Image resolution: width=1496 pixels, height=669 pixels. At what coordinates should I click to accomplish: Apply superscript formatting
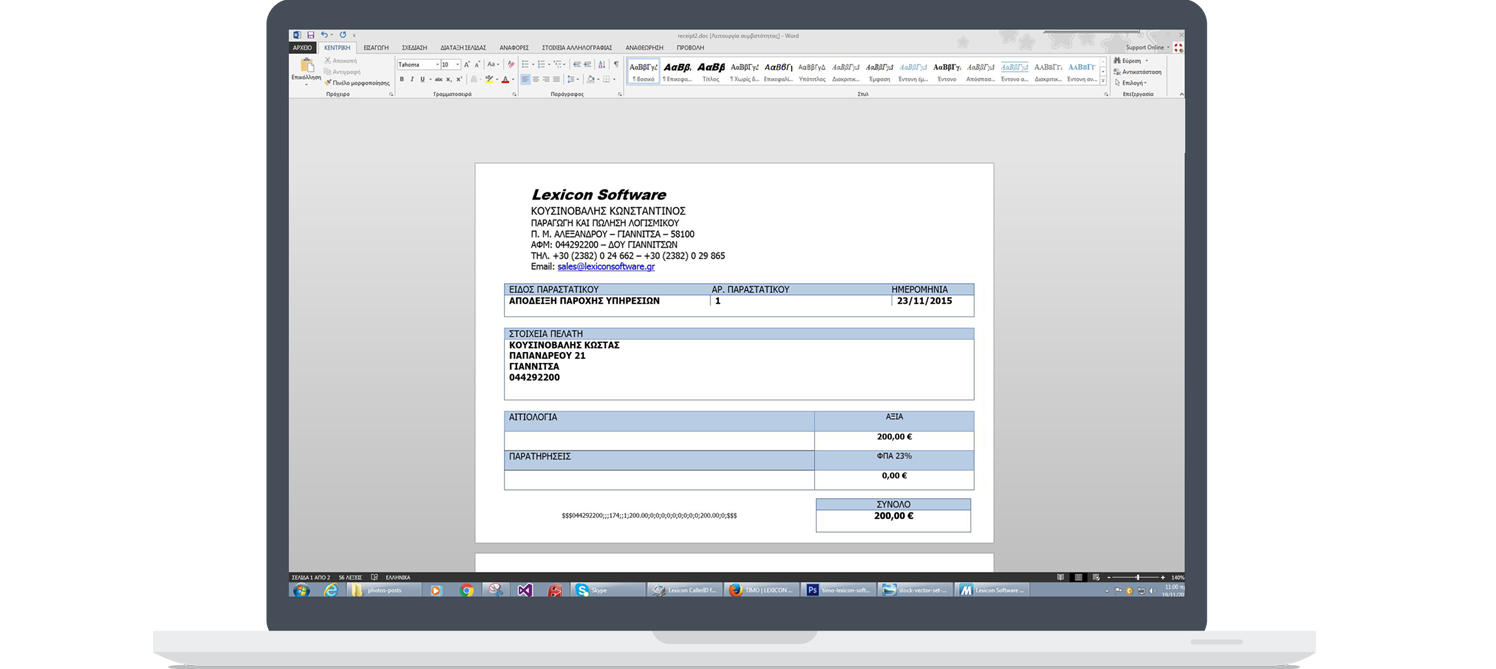coord(459,79)
